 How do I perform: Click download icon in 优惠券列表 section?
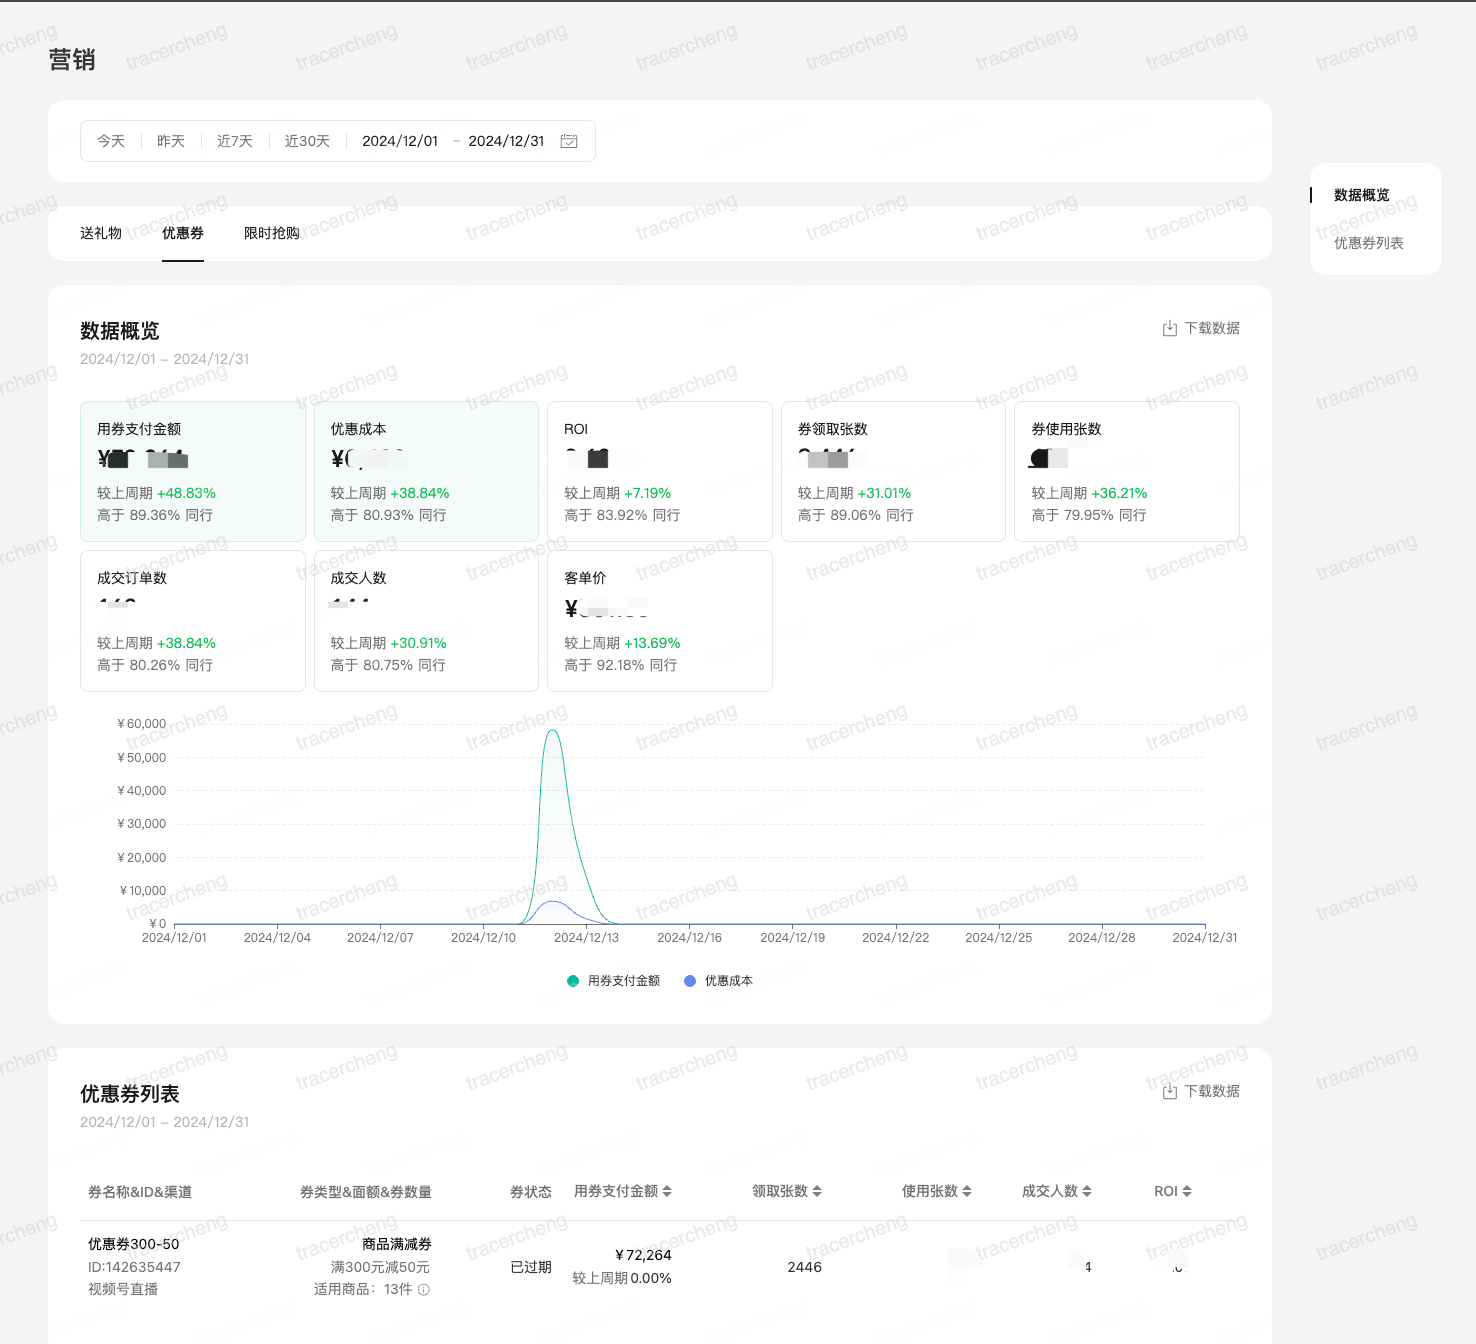1169,1092
